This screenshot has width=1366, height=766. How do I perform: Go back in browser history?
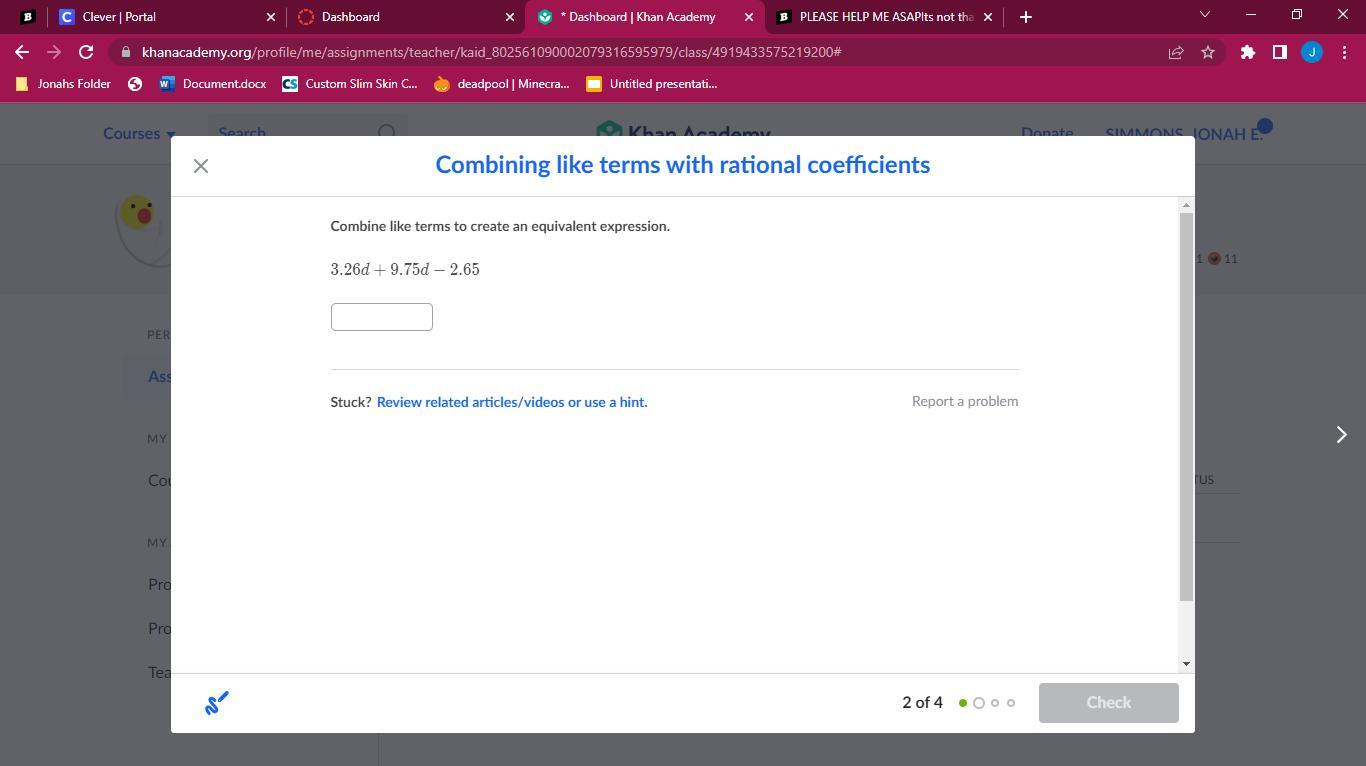22,52
